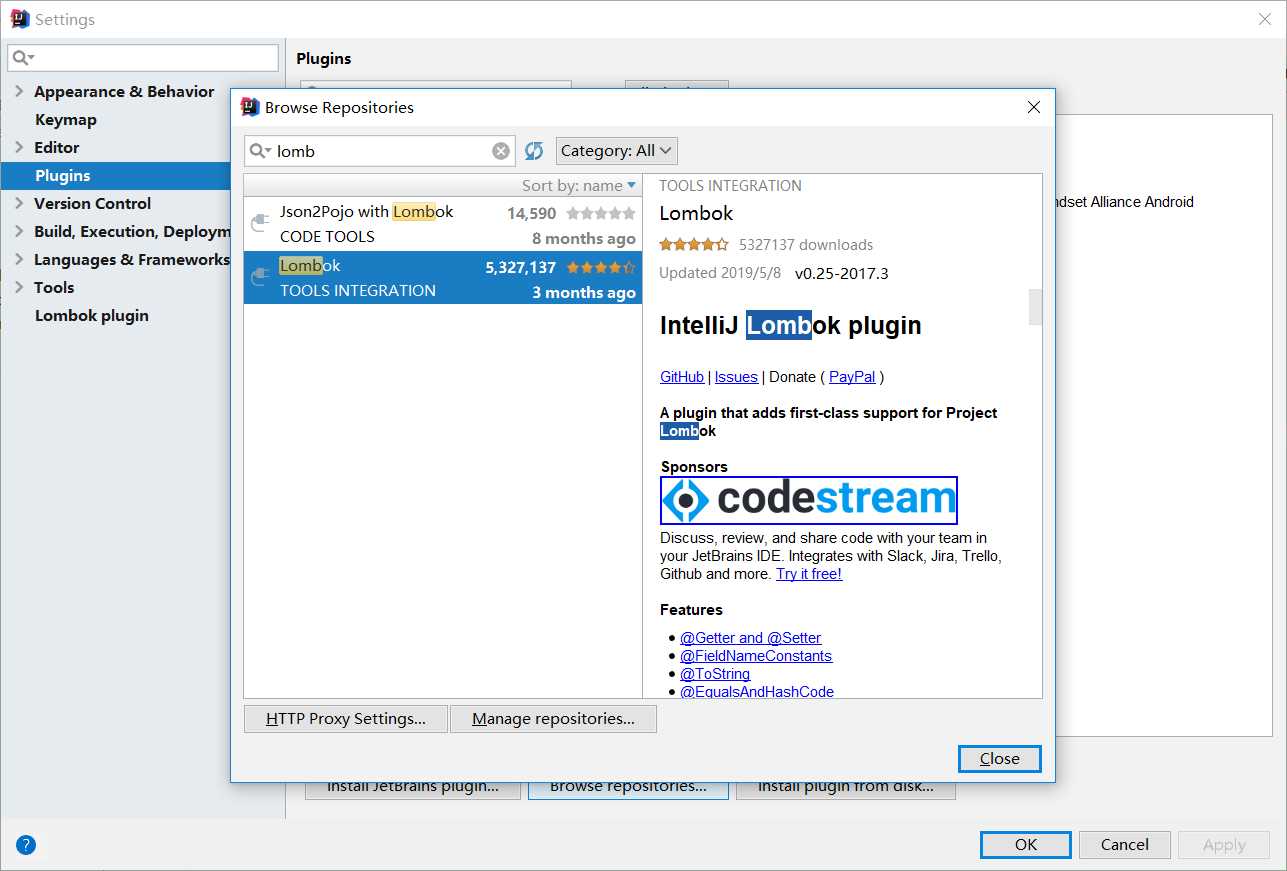Expand the Editor settings node
This screenshot has height=871, width=1287.
pos(19,147)
